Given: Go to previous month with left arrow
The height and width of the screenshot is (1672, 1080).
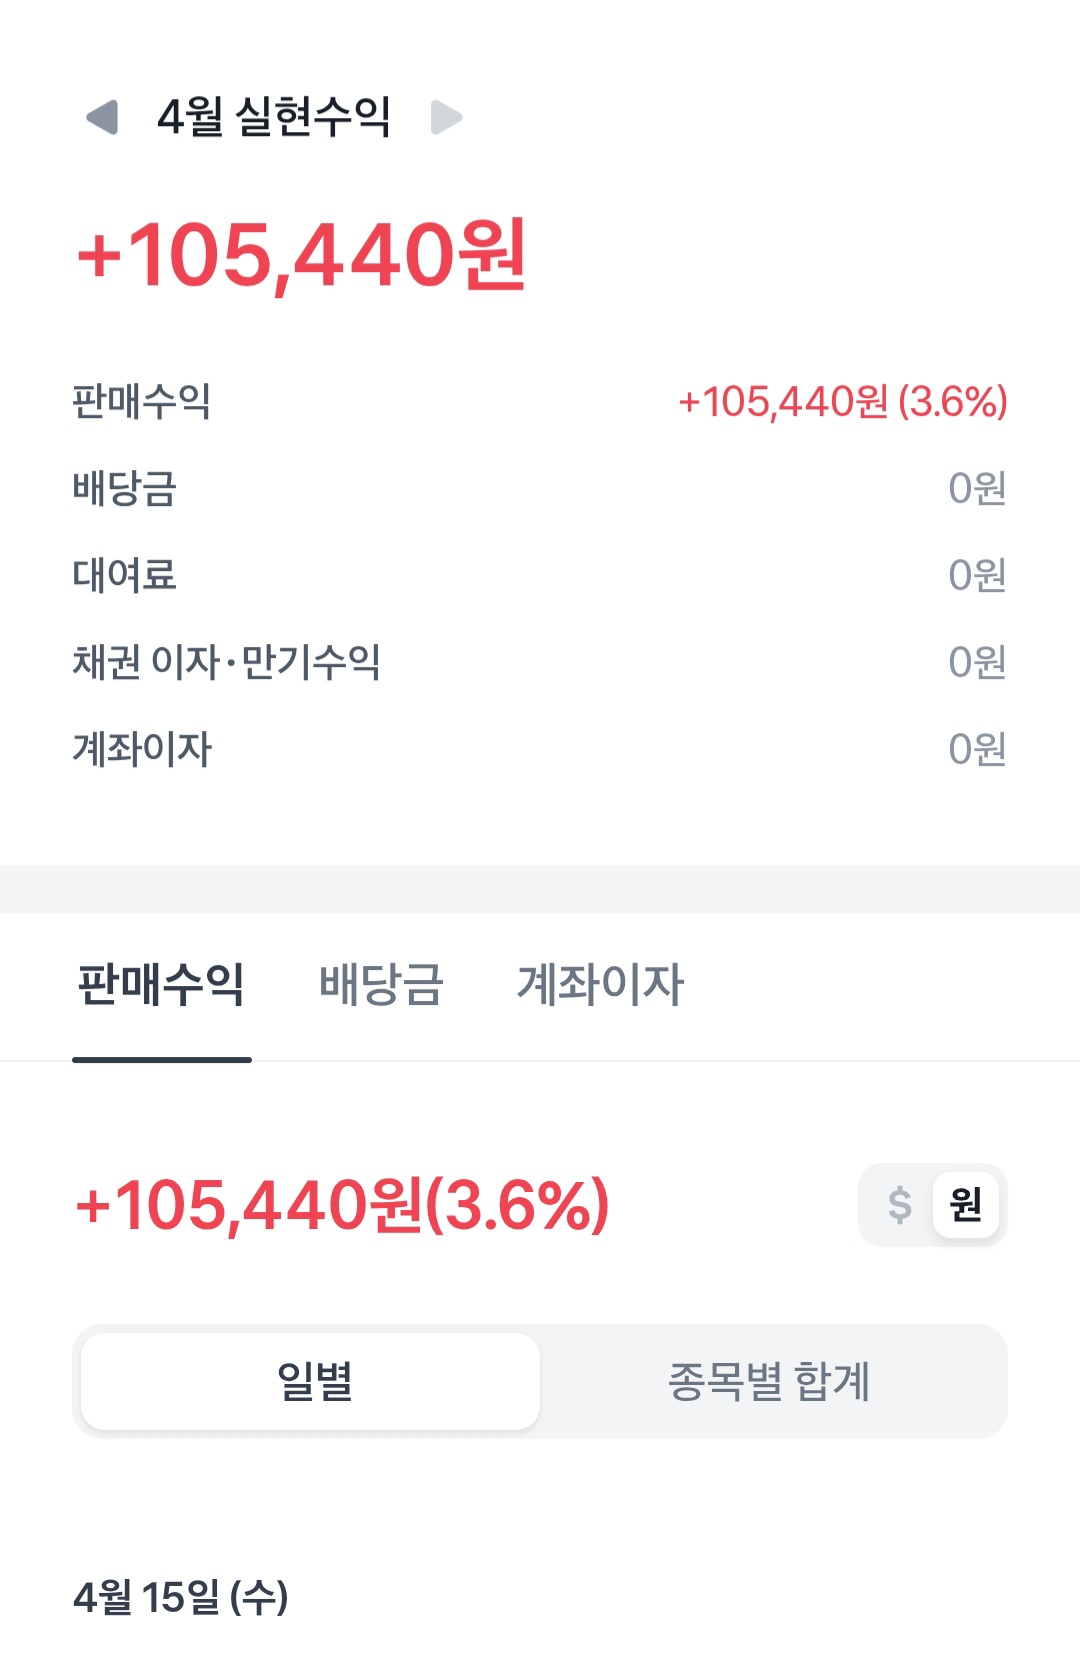Looking at the screenshot, I should point(102,117).
